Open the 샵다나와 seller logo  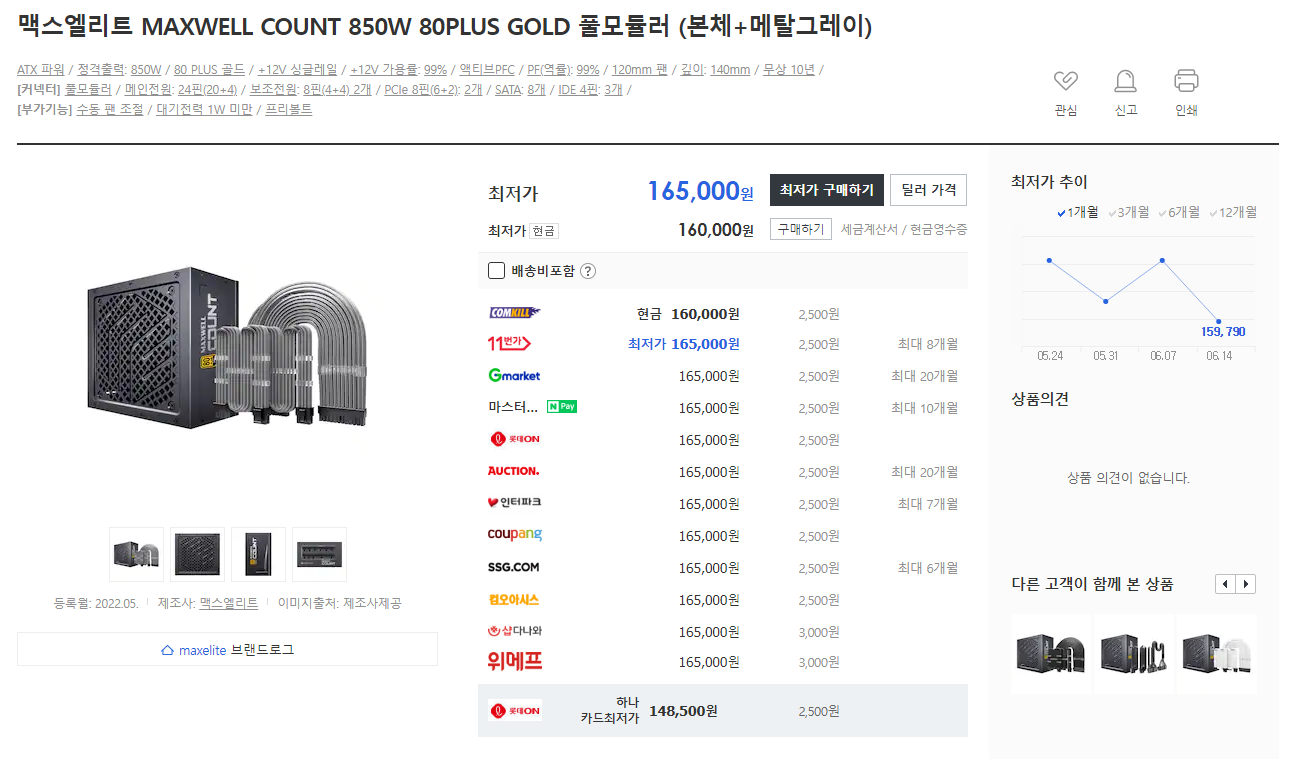click(514, 631)
